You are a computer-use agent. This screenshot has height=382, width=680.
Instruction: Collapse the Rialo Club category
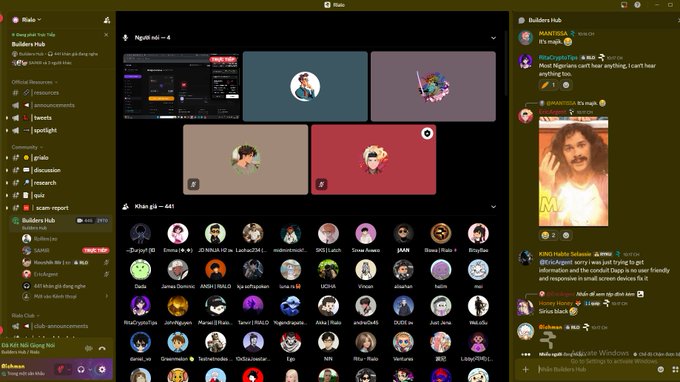pyautogui.click(x=25, y=316)
